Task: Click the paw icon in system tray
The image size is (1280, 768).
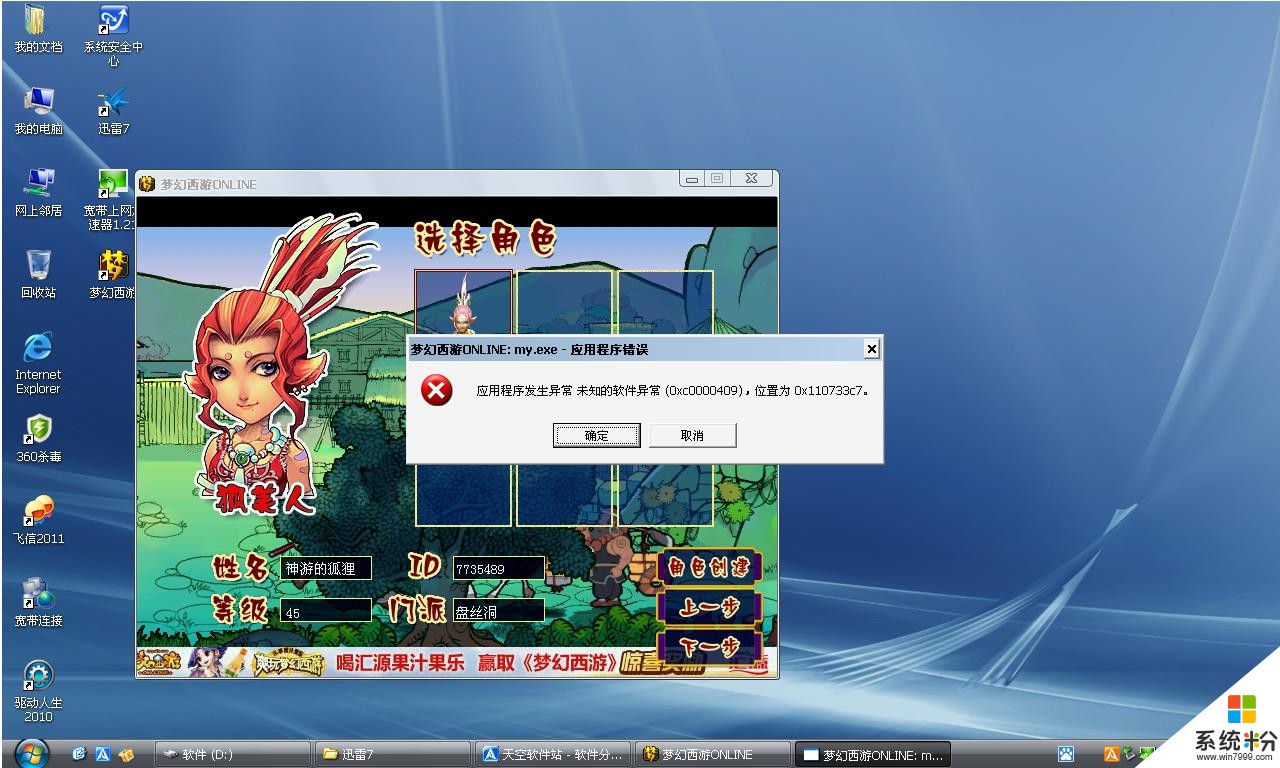Action: (1067, 754)
